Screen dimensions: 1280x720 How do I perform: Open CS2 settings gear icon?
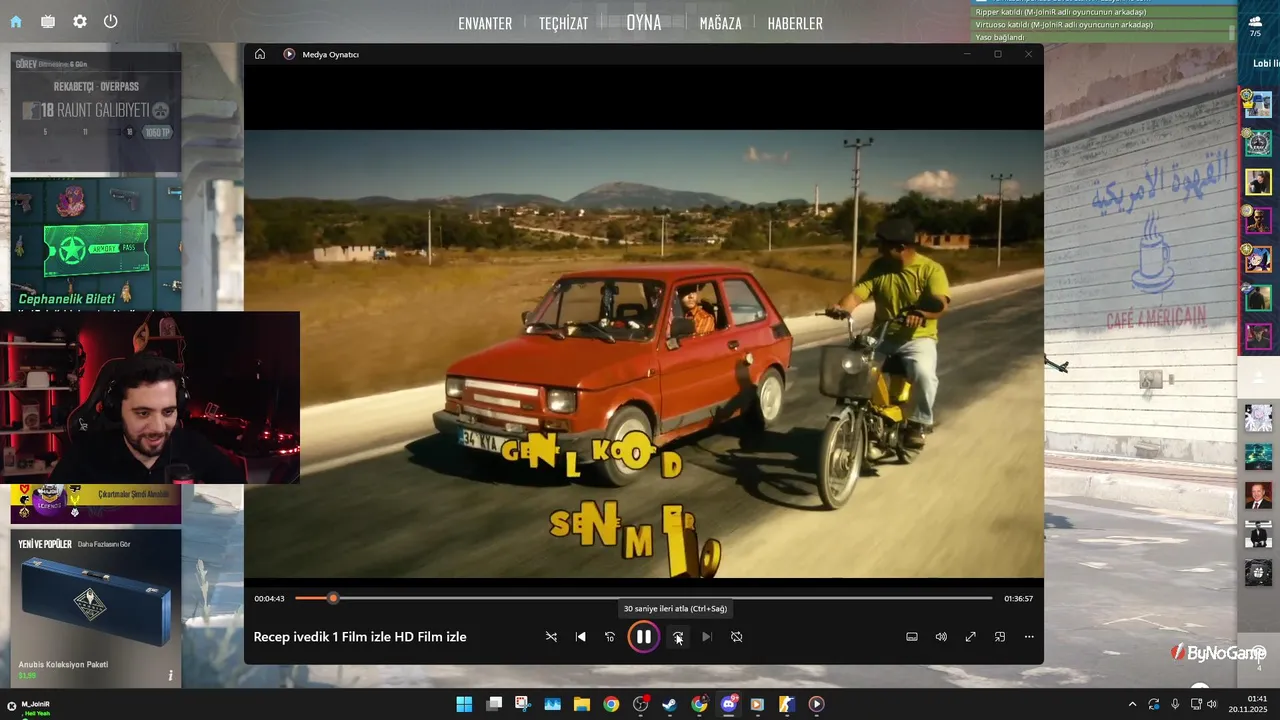pyautogui.click(x=80, y=21)
